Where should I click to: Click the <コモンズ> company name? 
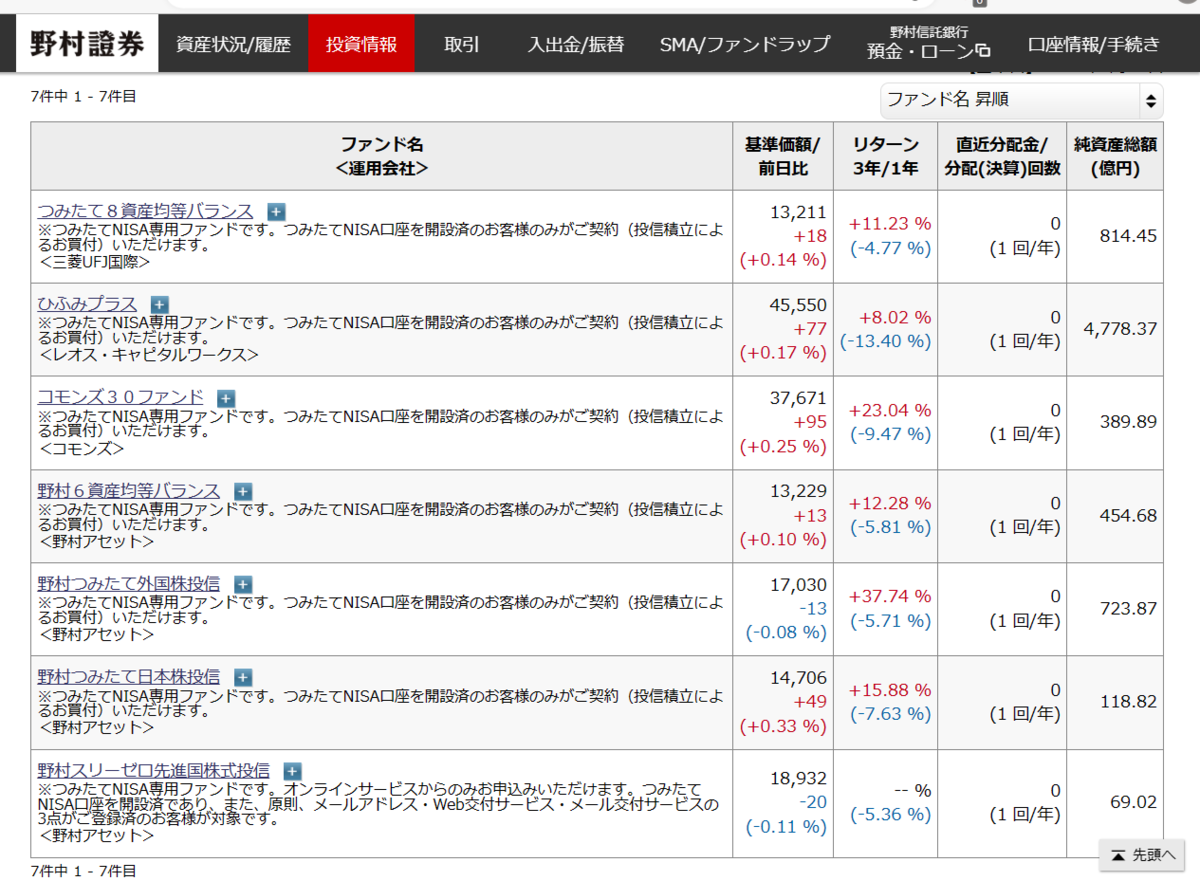(x=81, y=449)
